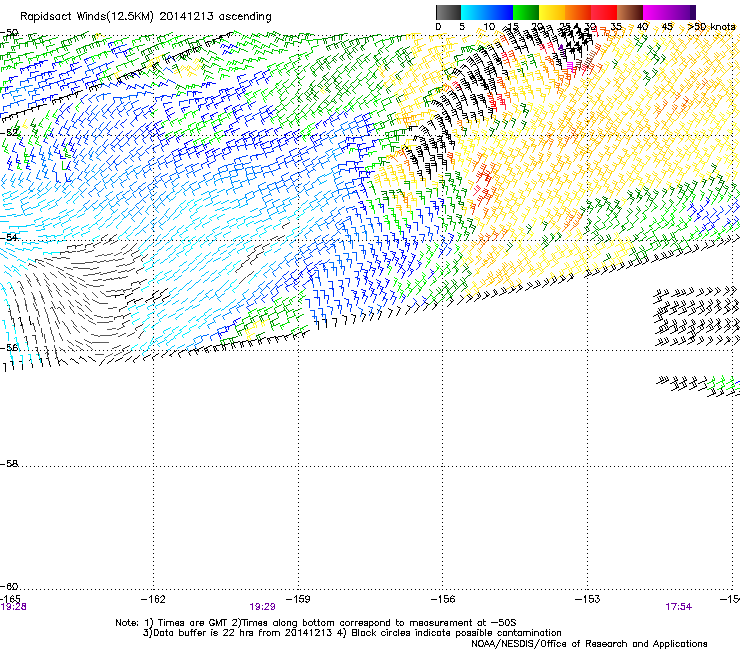Click the '-156' longitude label
This screenshot has width=740, height=650.
[443, 599]
